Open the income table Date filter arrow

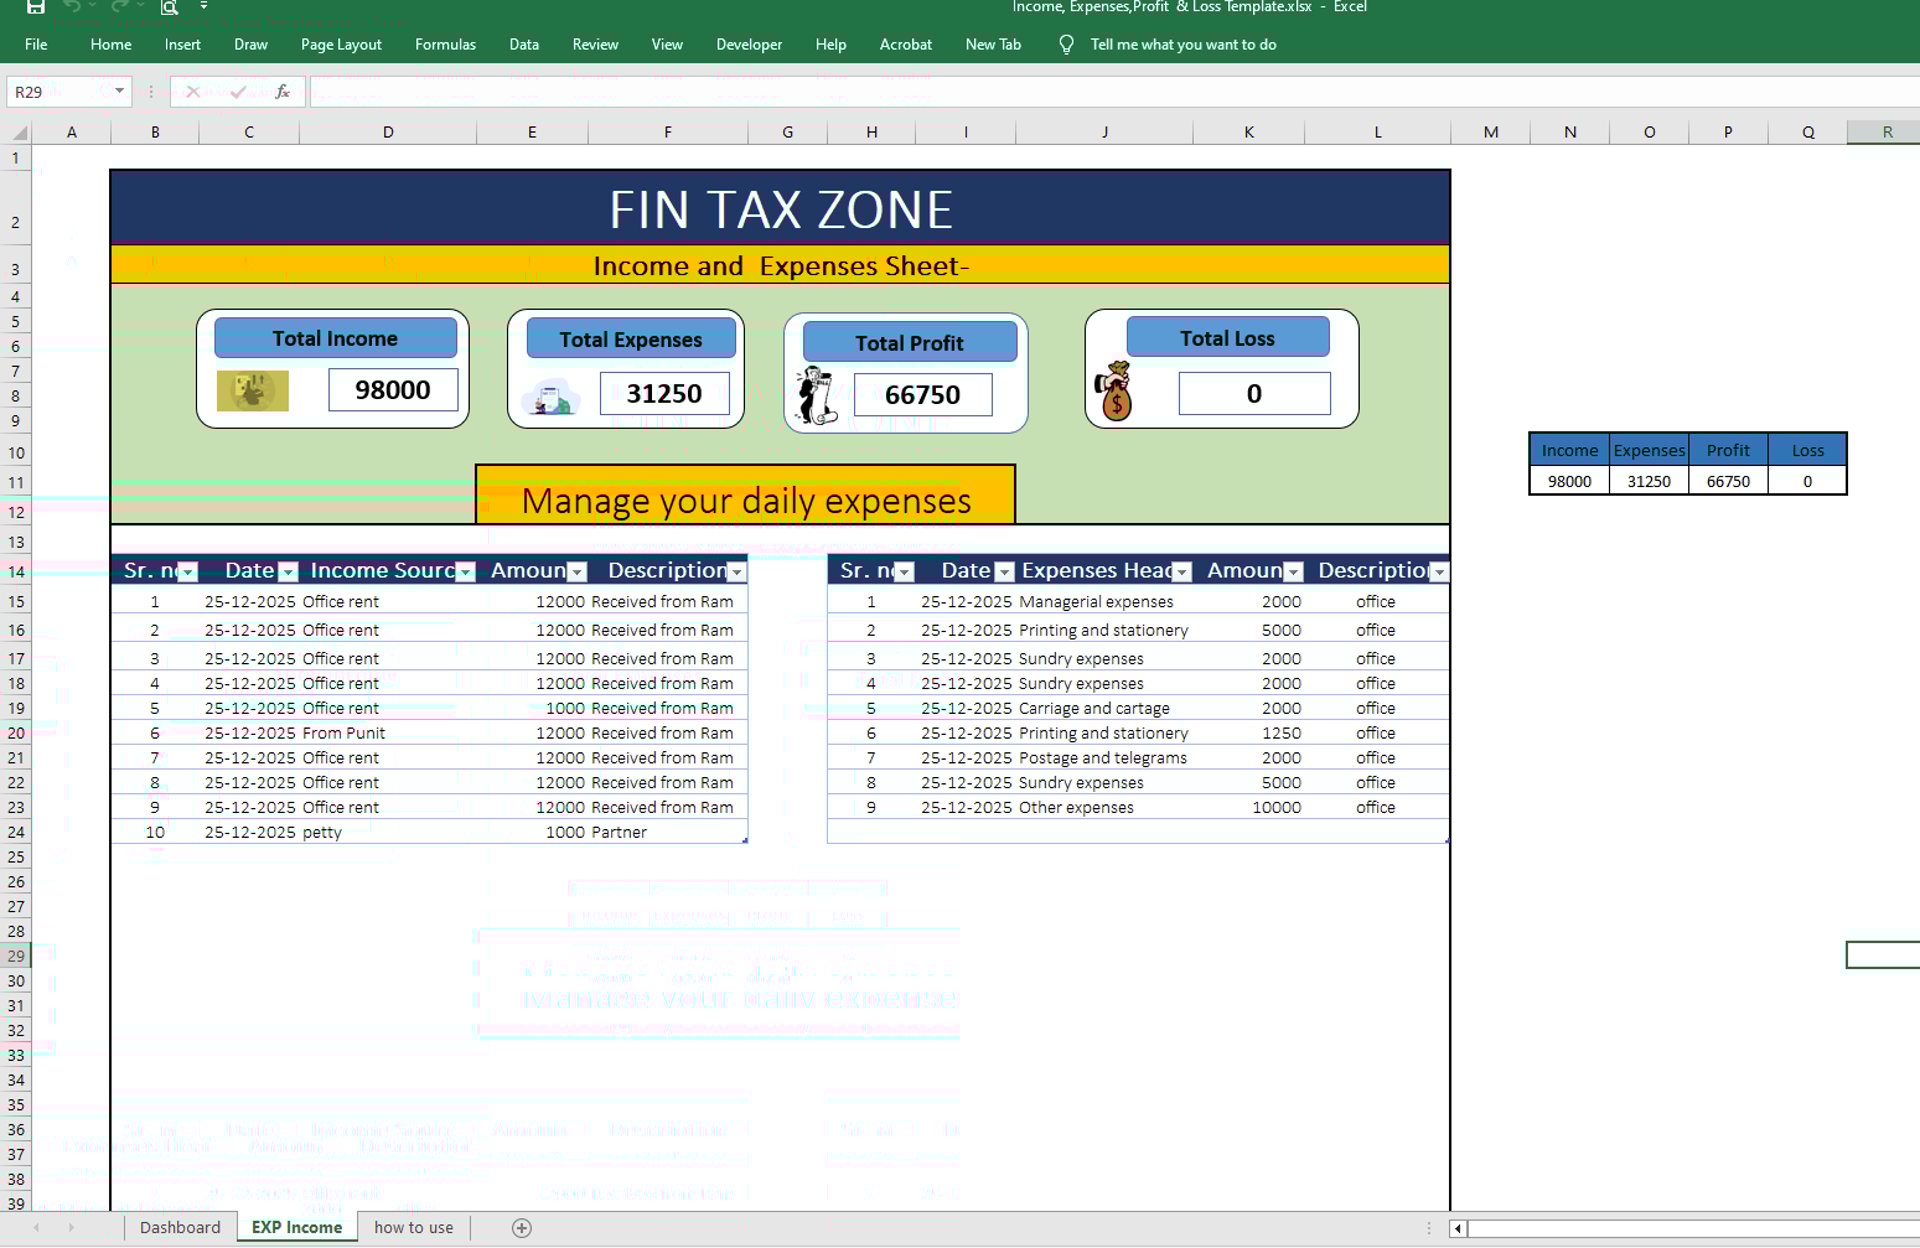(288, 572)
